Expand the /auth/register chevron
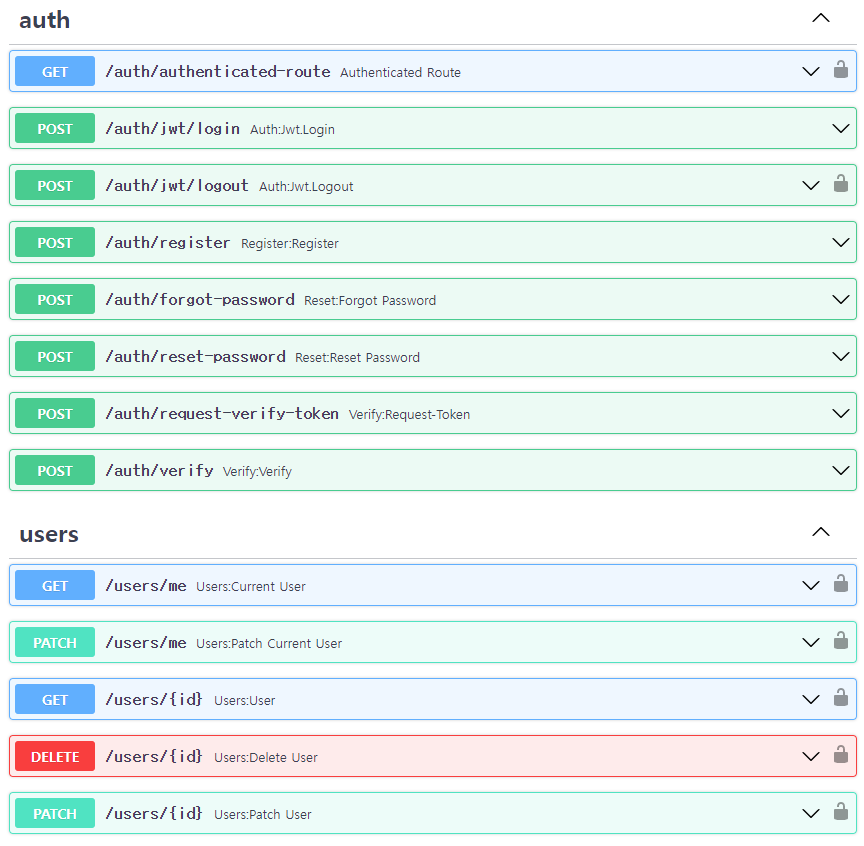This screenshot has width=864, height=846. 840,243
